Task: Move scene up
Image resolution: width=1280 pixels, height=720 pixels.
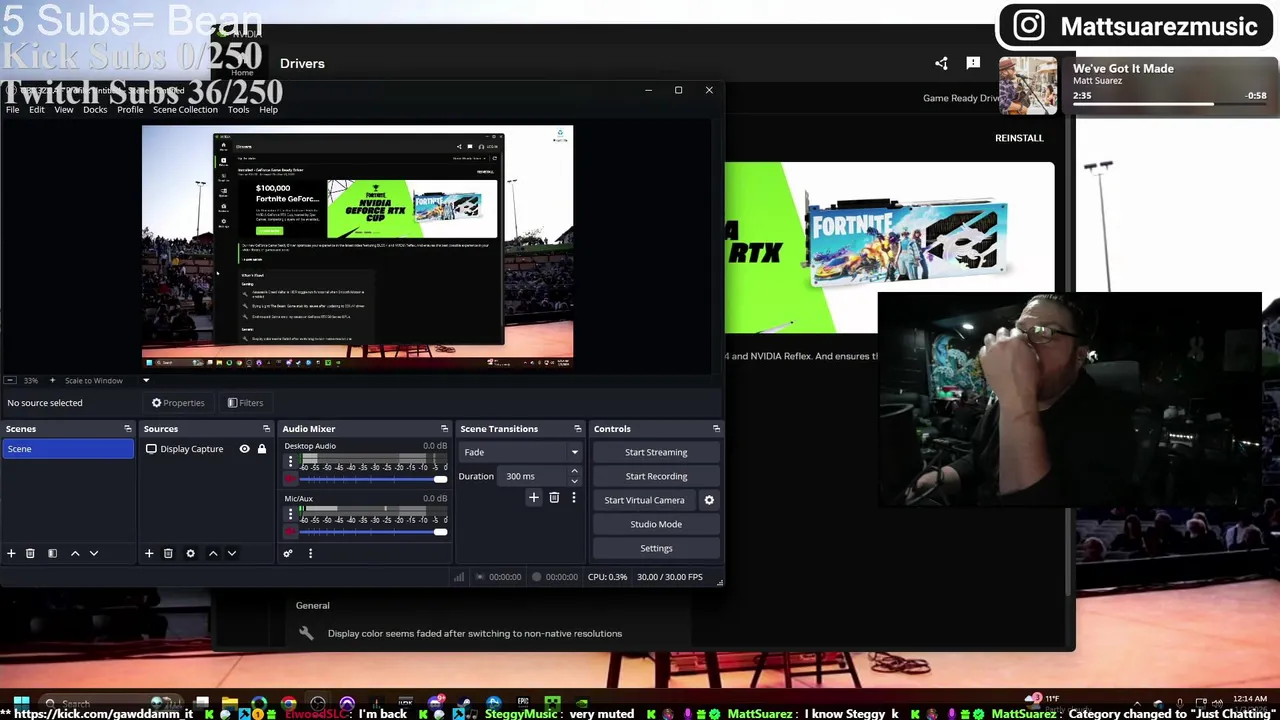Action: (75, 553)
